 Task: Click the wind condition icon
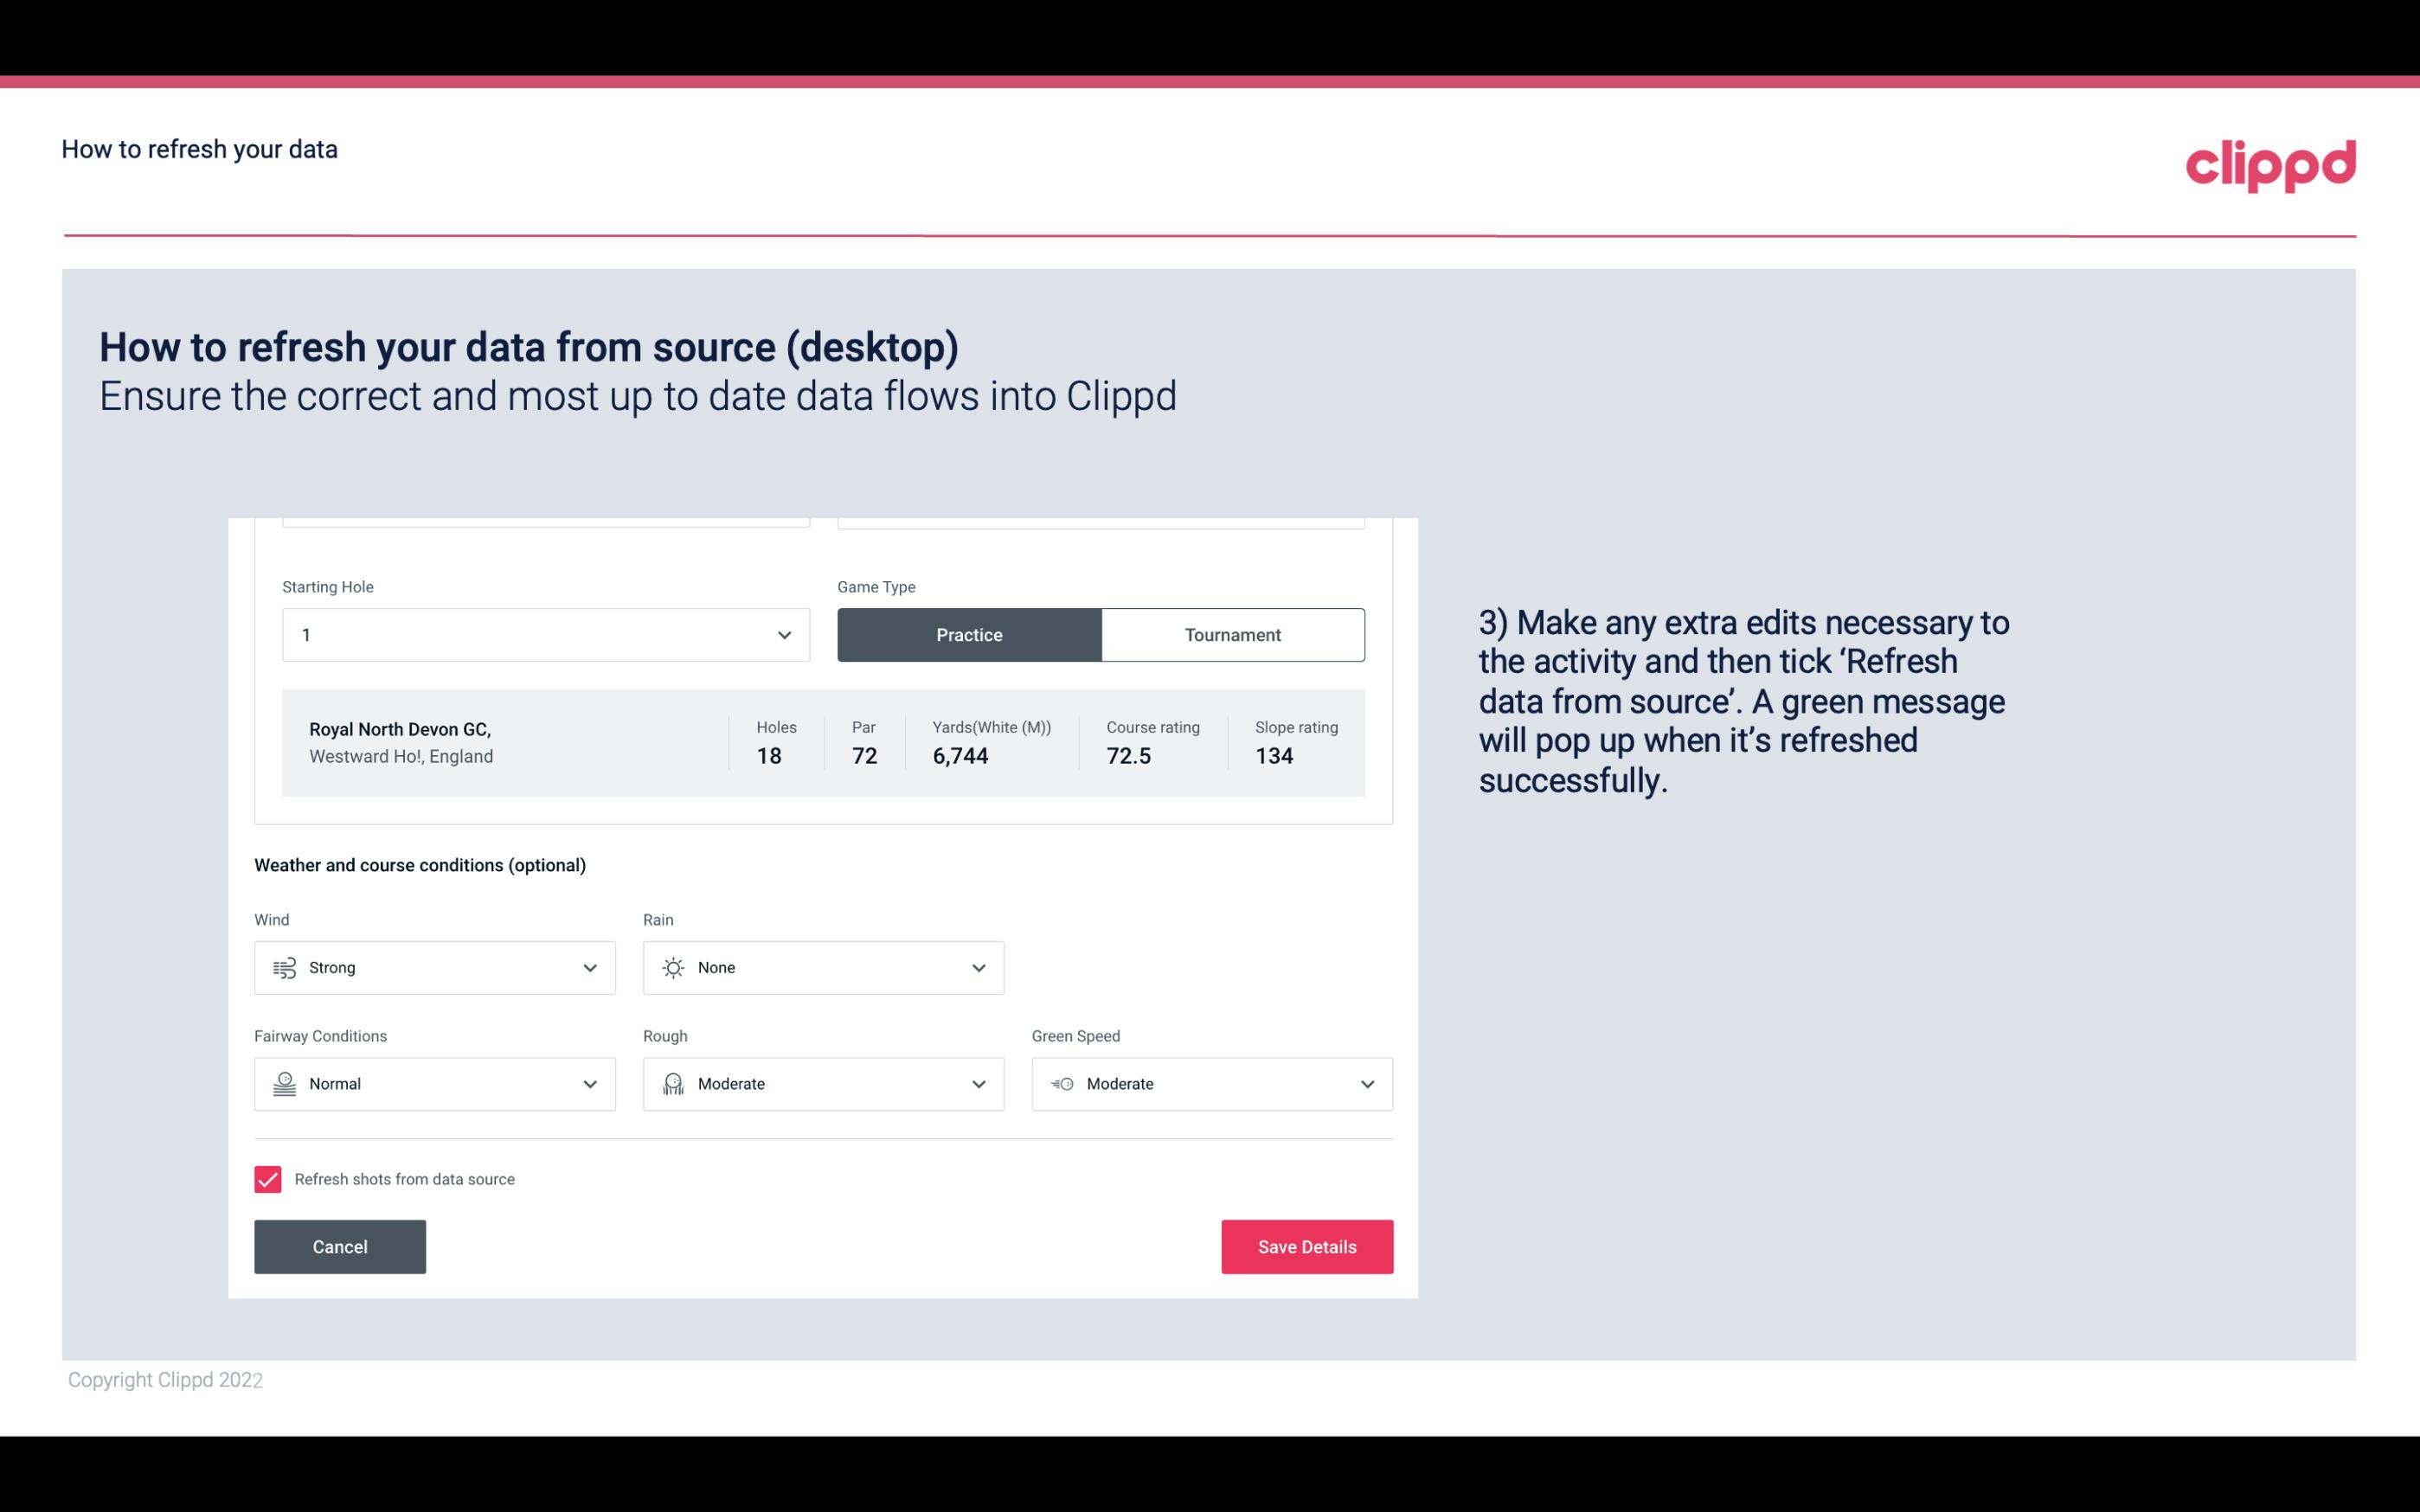tap(284, 967)
